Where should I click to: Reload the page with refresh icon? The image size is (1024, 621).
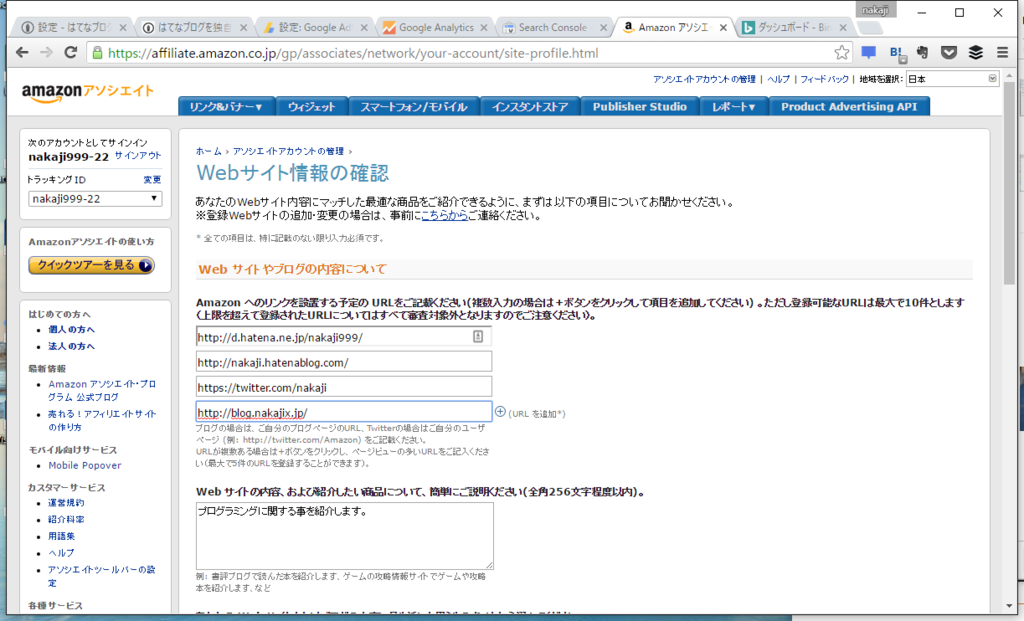pos(71,53)
